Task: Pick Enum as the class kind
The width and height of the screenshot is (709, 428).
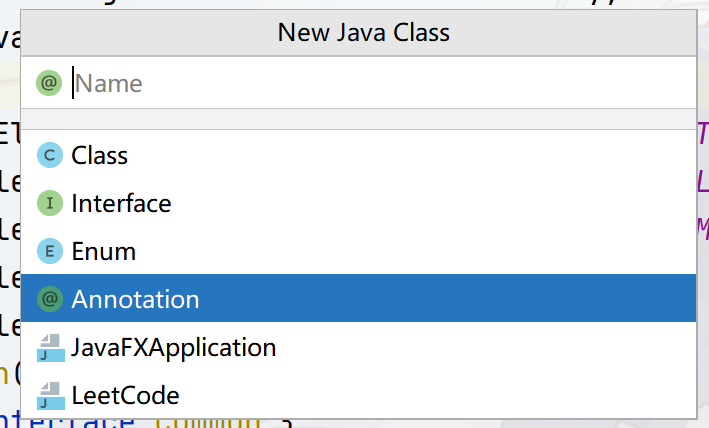Action: (358, 251)
